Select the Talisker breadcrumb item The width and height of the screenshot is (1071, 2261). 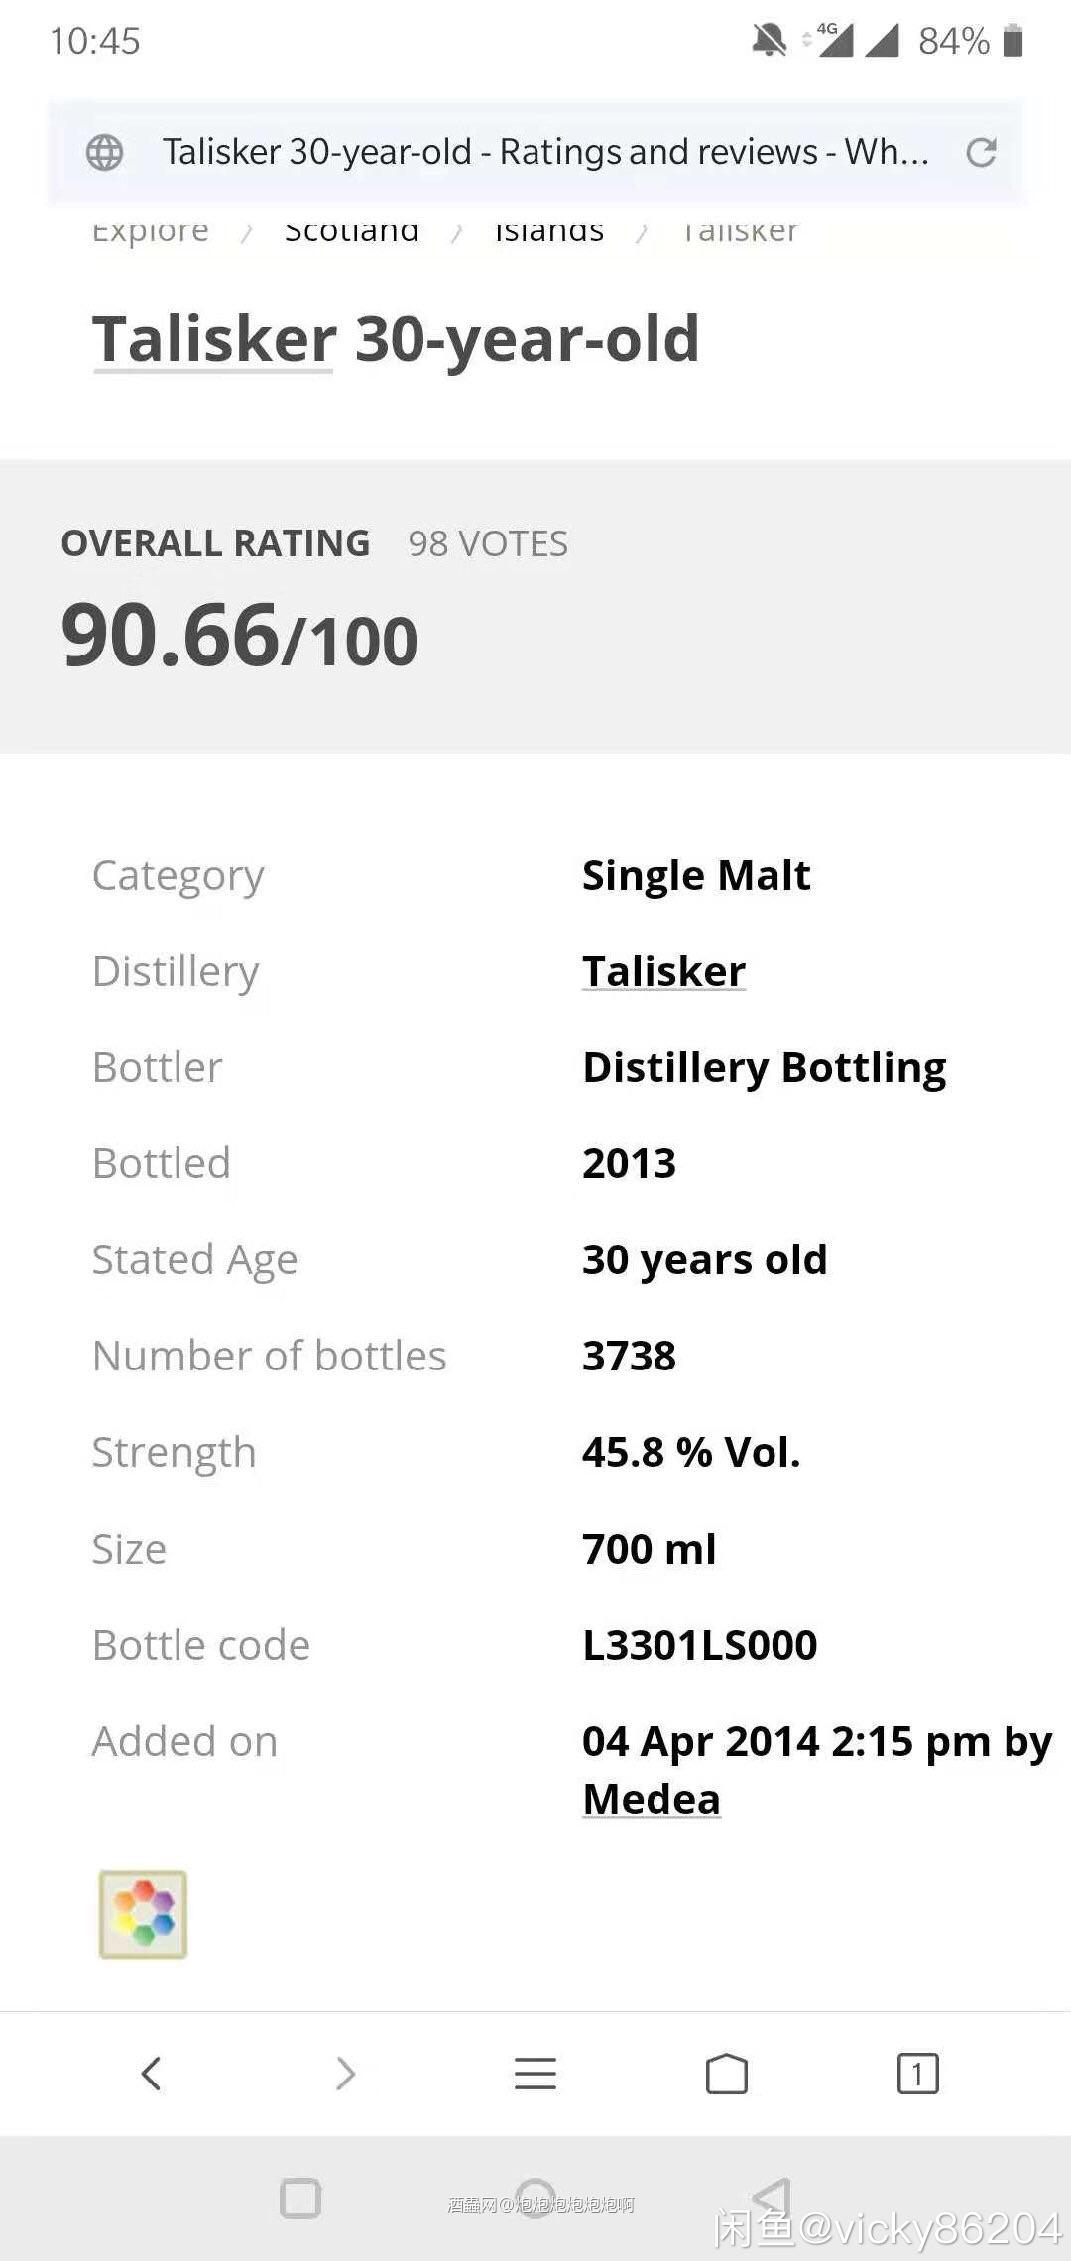tap(739, 232)
